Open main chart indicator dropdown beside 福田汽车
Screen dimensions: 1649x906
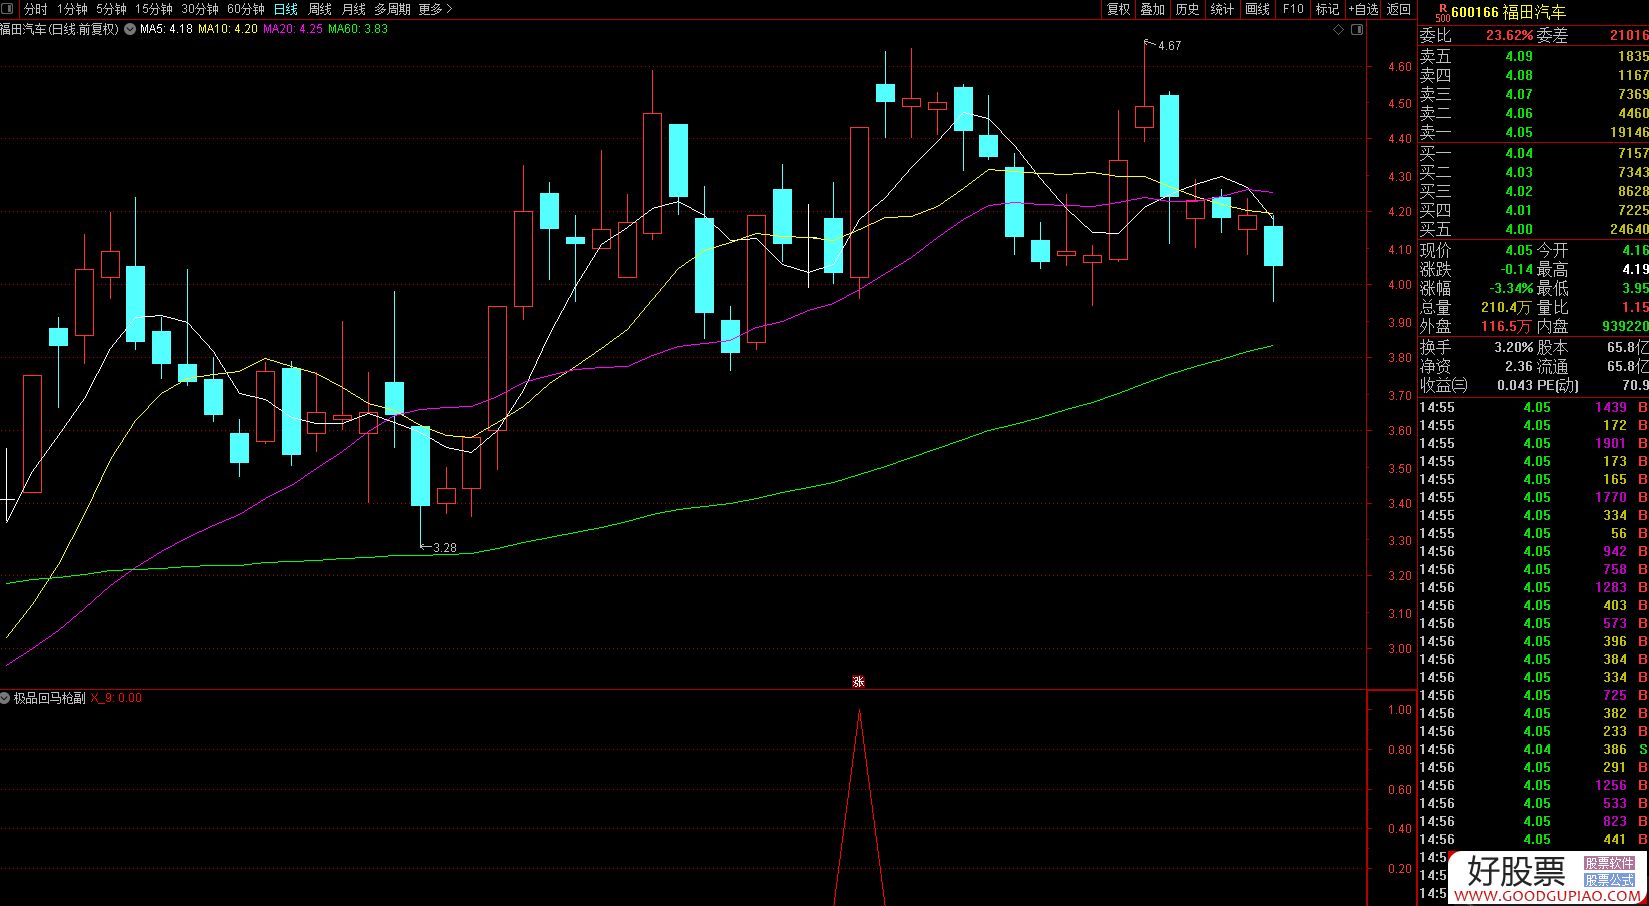coord(128,29)
